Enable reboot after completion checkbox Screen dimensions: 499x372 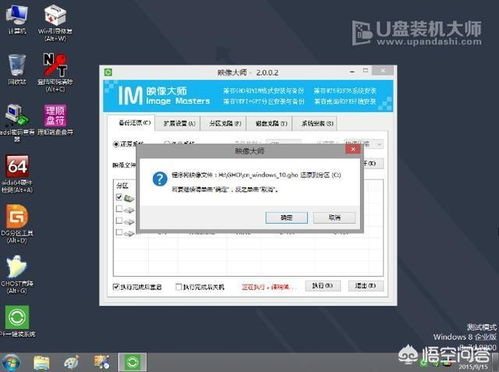pos(116,286)
